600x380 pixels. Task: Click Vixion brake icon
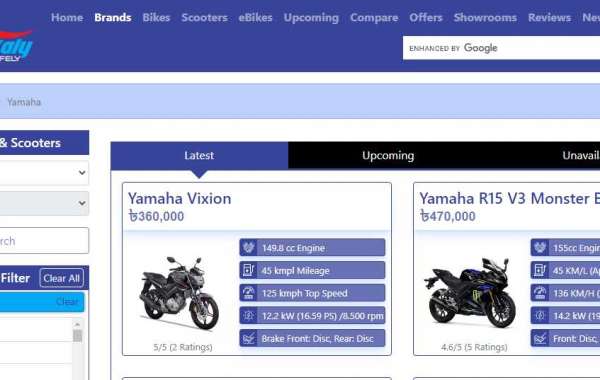pyautogui.click(x=248, y=338)
